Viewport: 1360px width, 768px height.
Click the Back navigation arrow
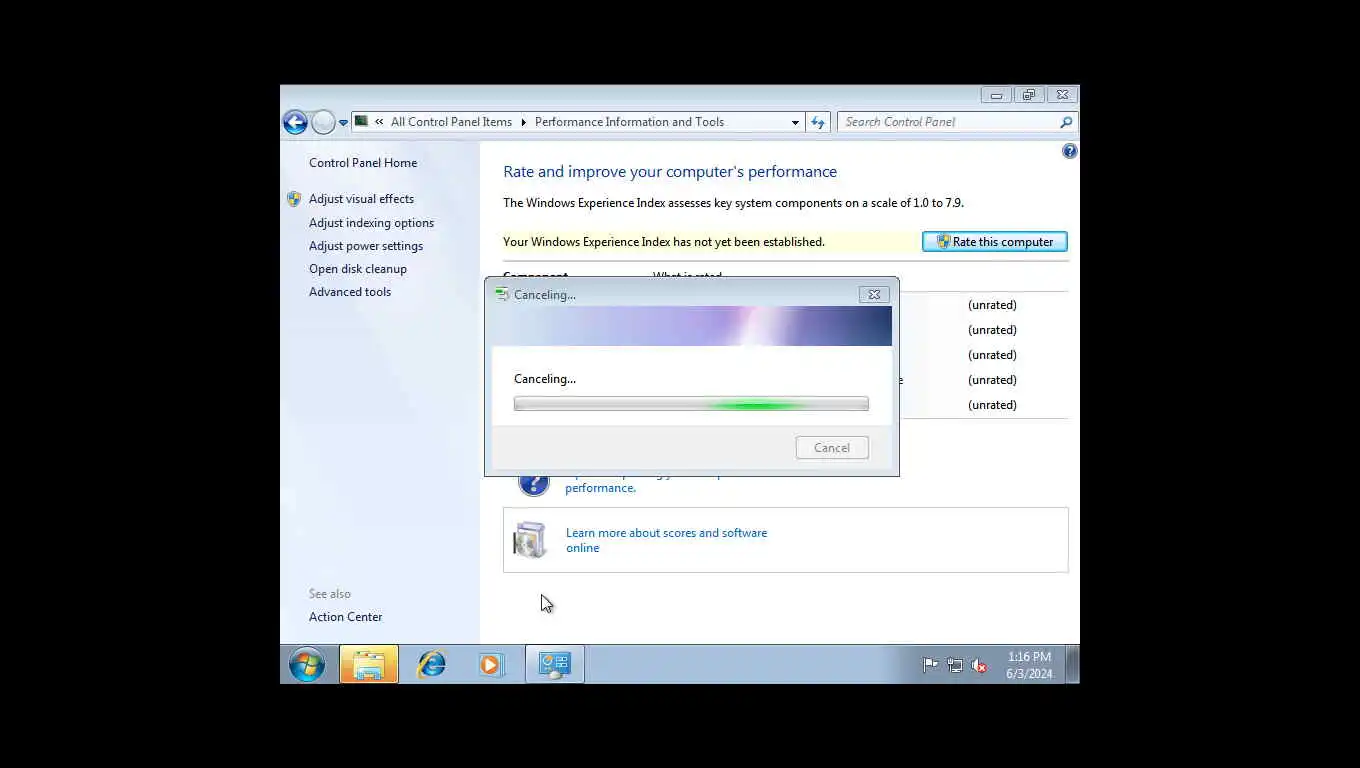tap(295, 122)
